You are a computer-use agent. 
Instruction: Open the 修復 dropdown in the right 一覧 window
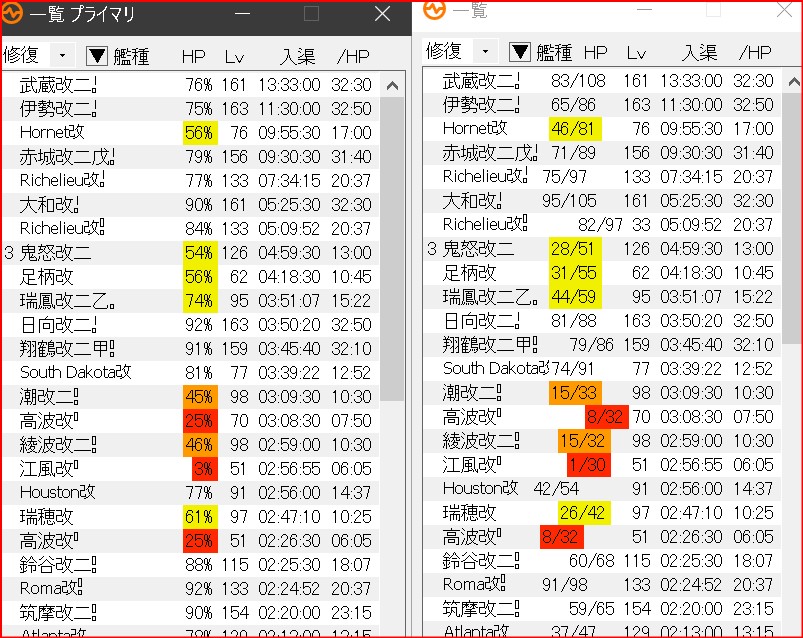coord(485,52)
